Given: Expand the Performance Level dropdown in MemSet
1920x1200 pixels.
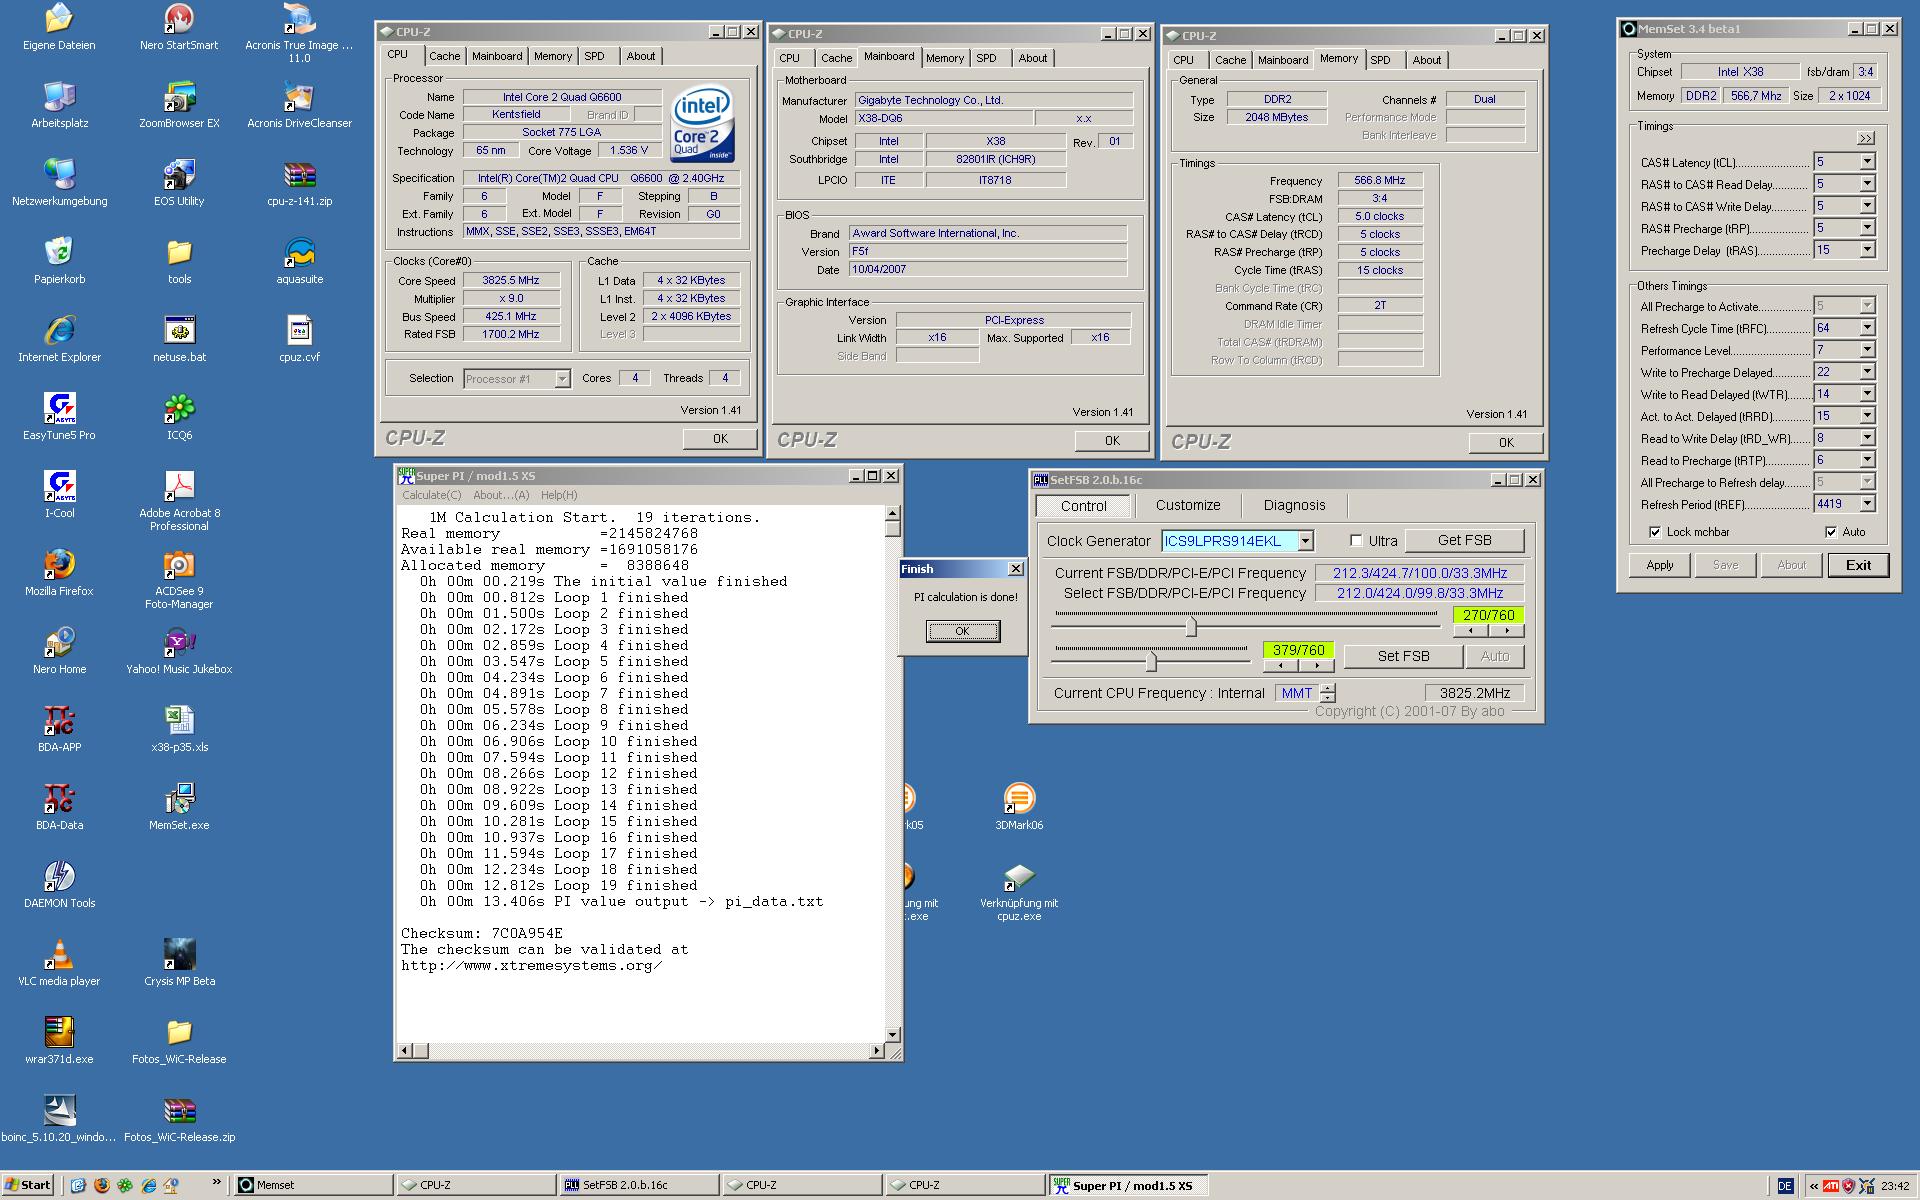Looking at the screenshot, I should click(1866, 350).
